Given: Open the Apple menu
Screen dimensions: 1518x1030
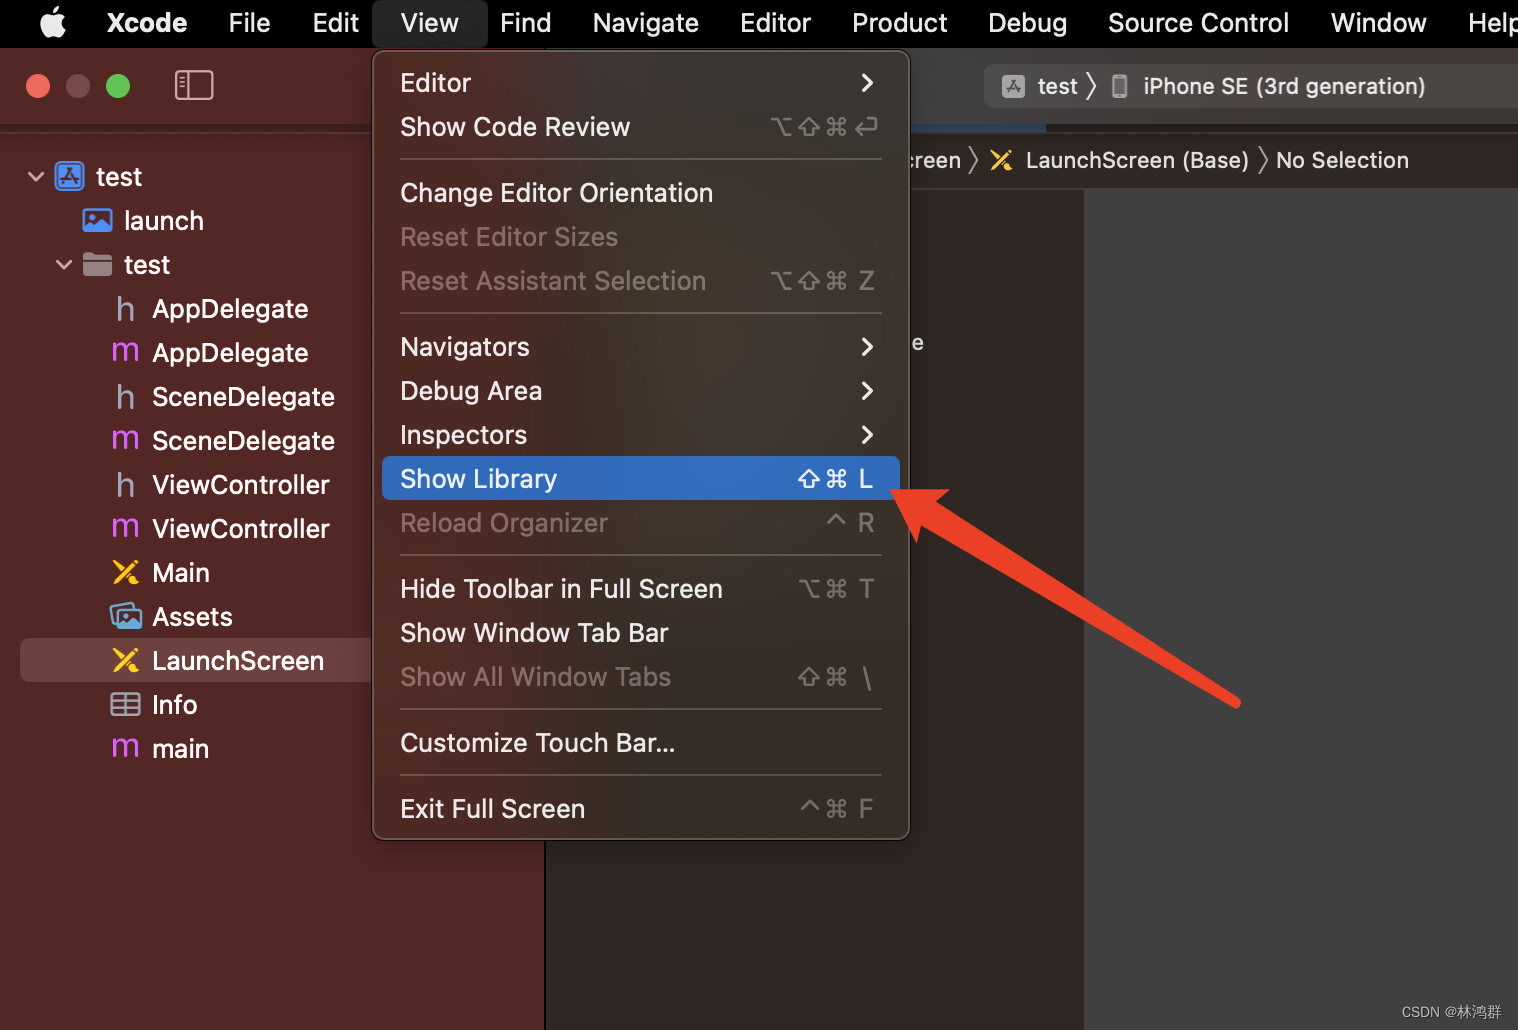Looking at the screenshot, I should 53,22.
